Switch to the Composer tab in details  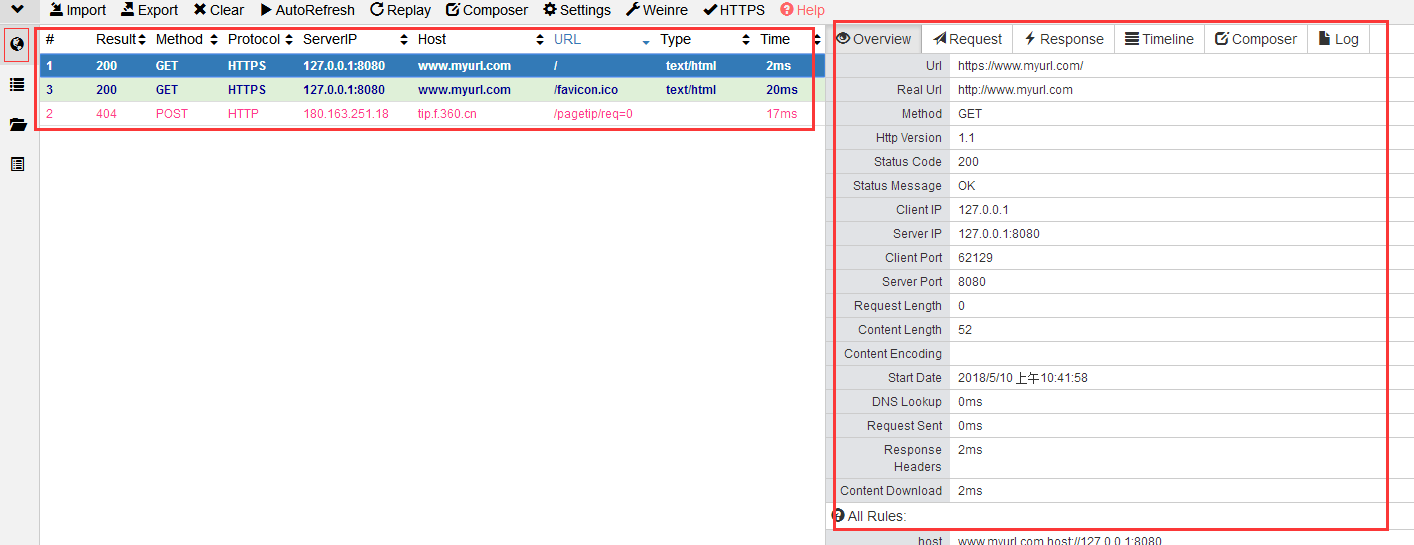pos(1255,39)
